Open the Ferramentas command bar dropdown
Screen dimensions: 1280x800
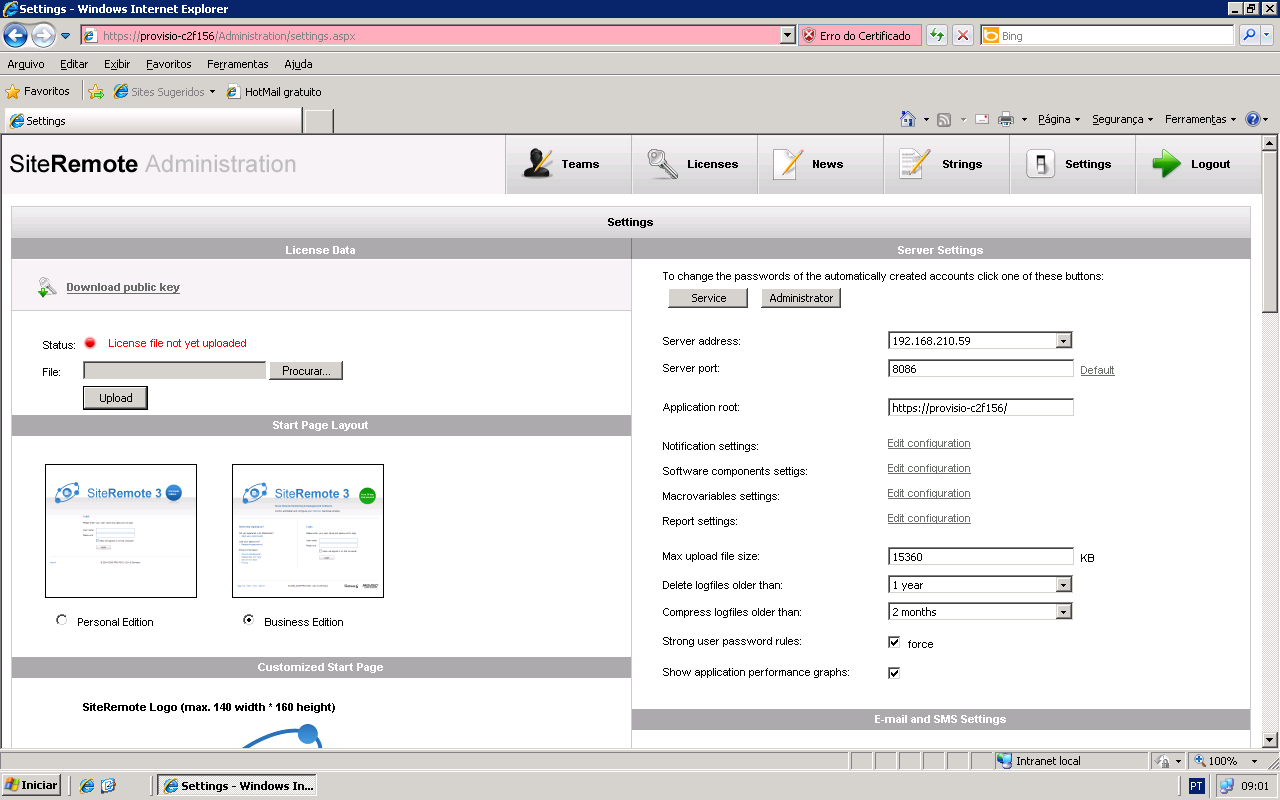(x=1200, y=119)
